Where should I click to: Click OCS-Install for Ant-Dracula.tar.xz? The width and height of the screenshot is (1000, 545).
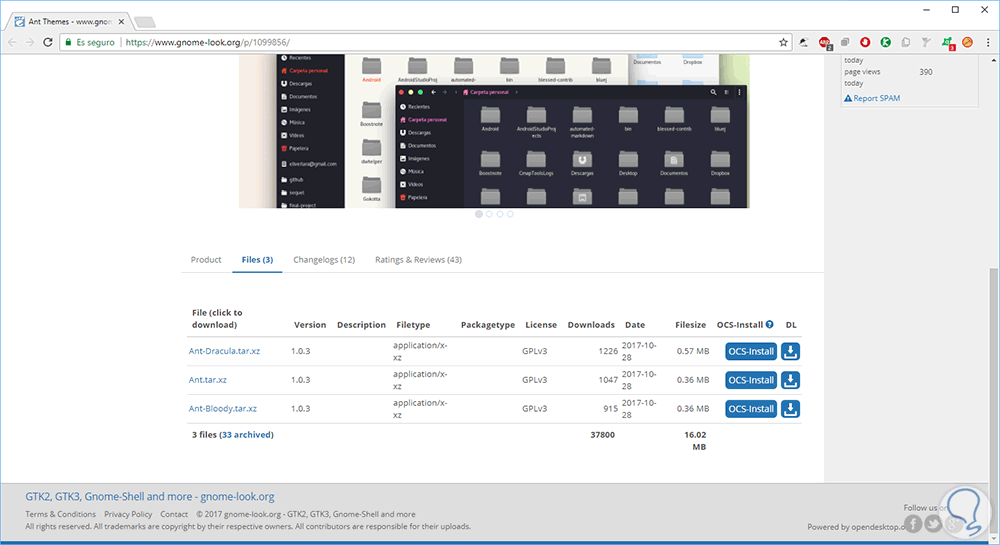tap(751, 351)
